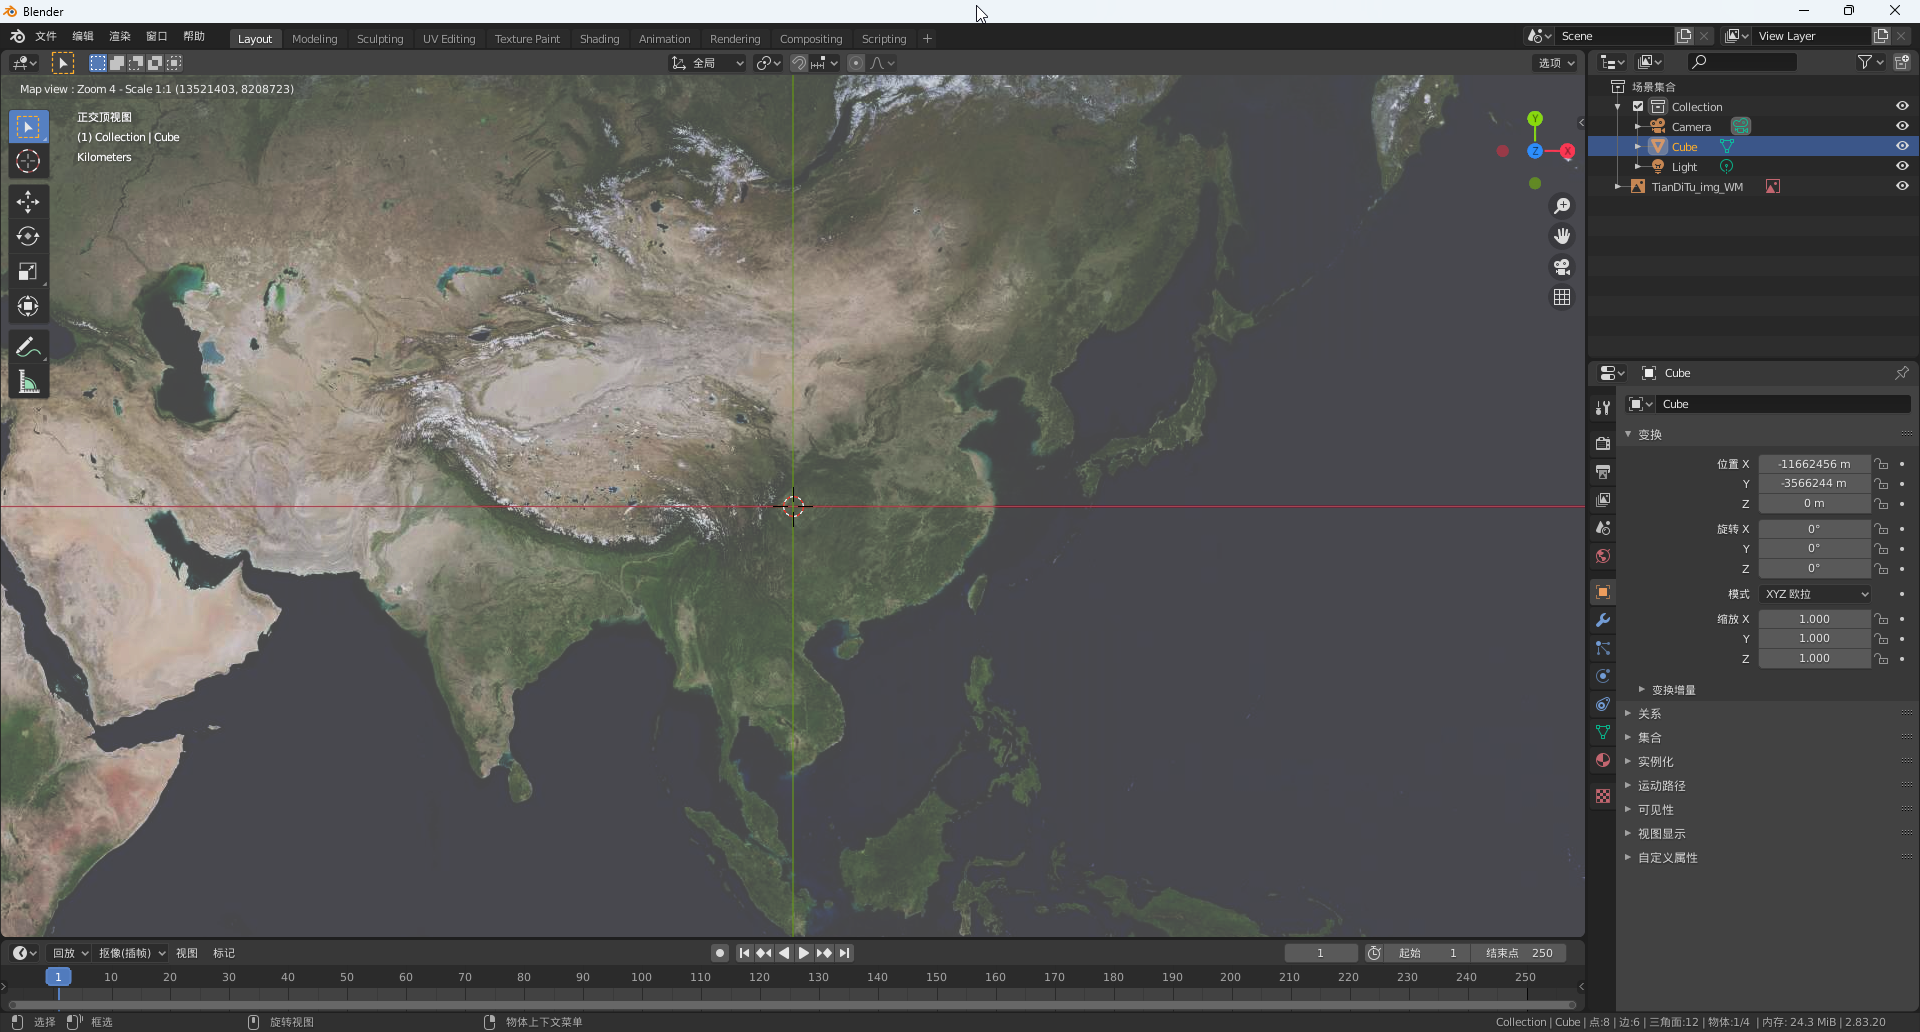
Task: Click the Location X value field
Action: click(x=1814, y=464)
